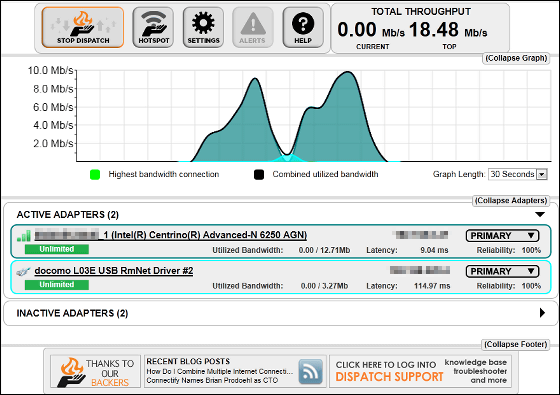560x395 pixels.
Task: Click the 0.00 / 12.71Mb utilized bandwidth value
Action: click(x=324, y=250)
